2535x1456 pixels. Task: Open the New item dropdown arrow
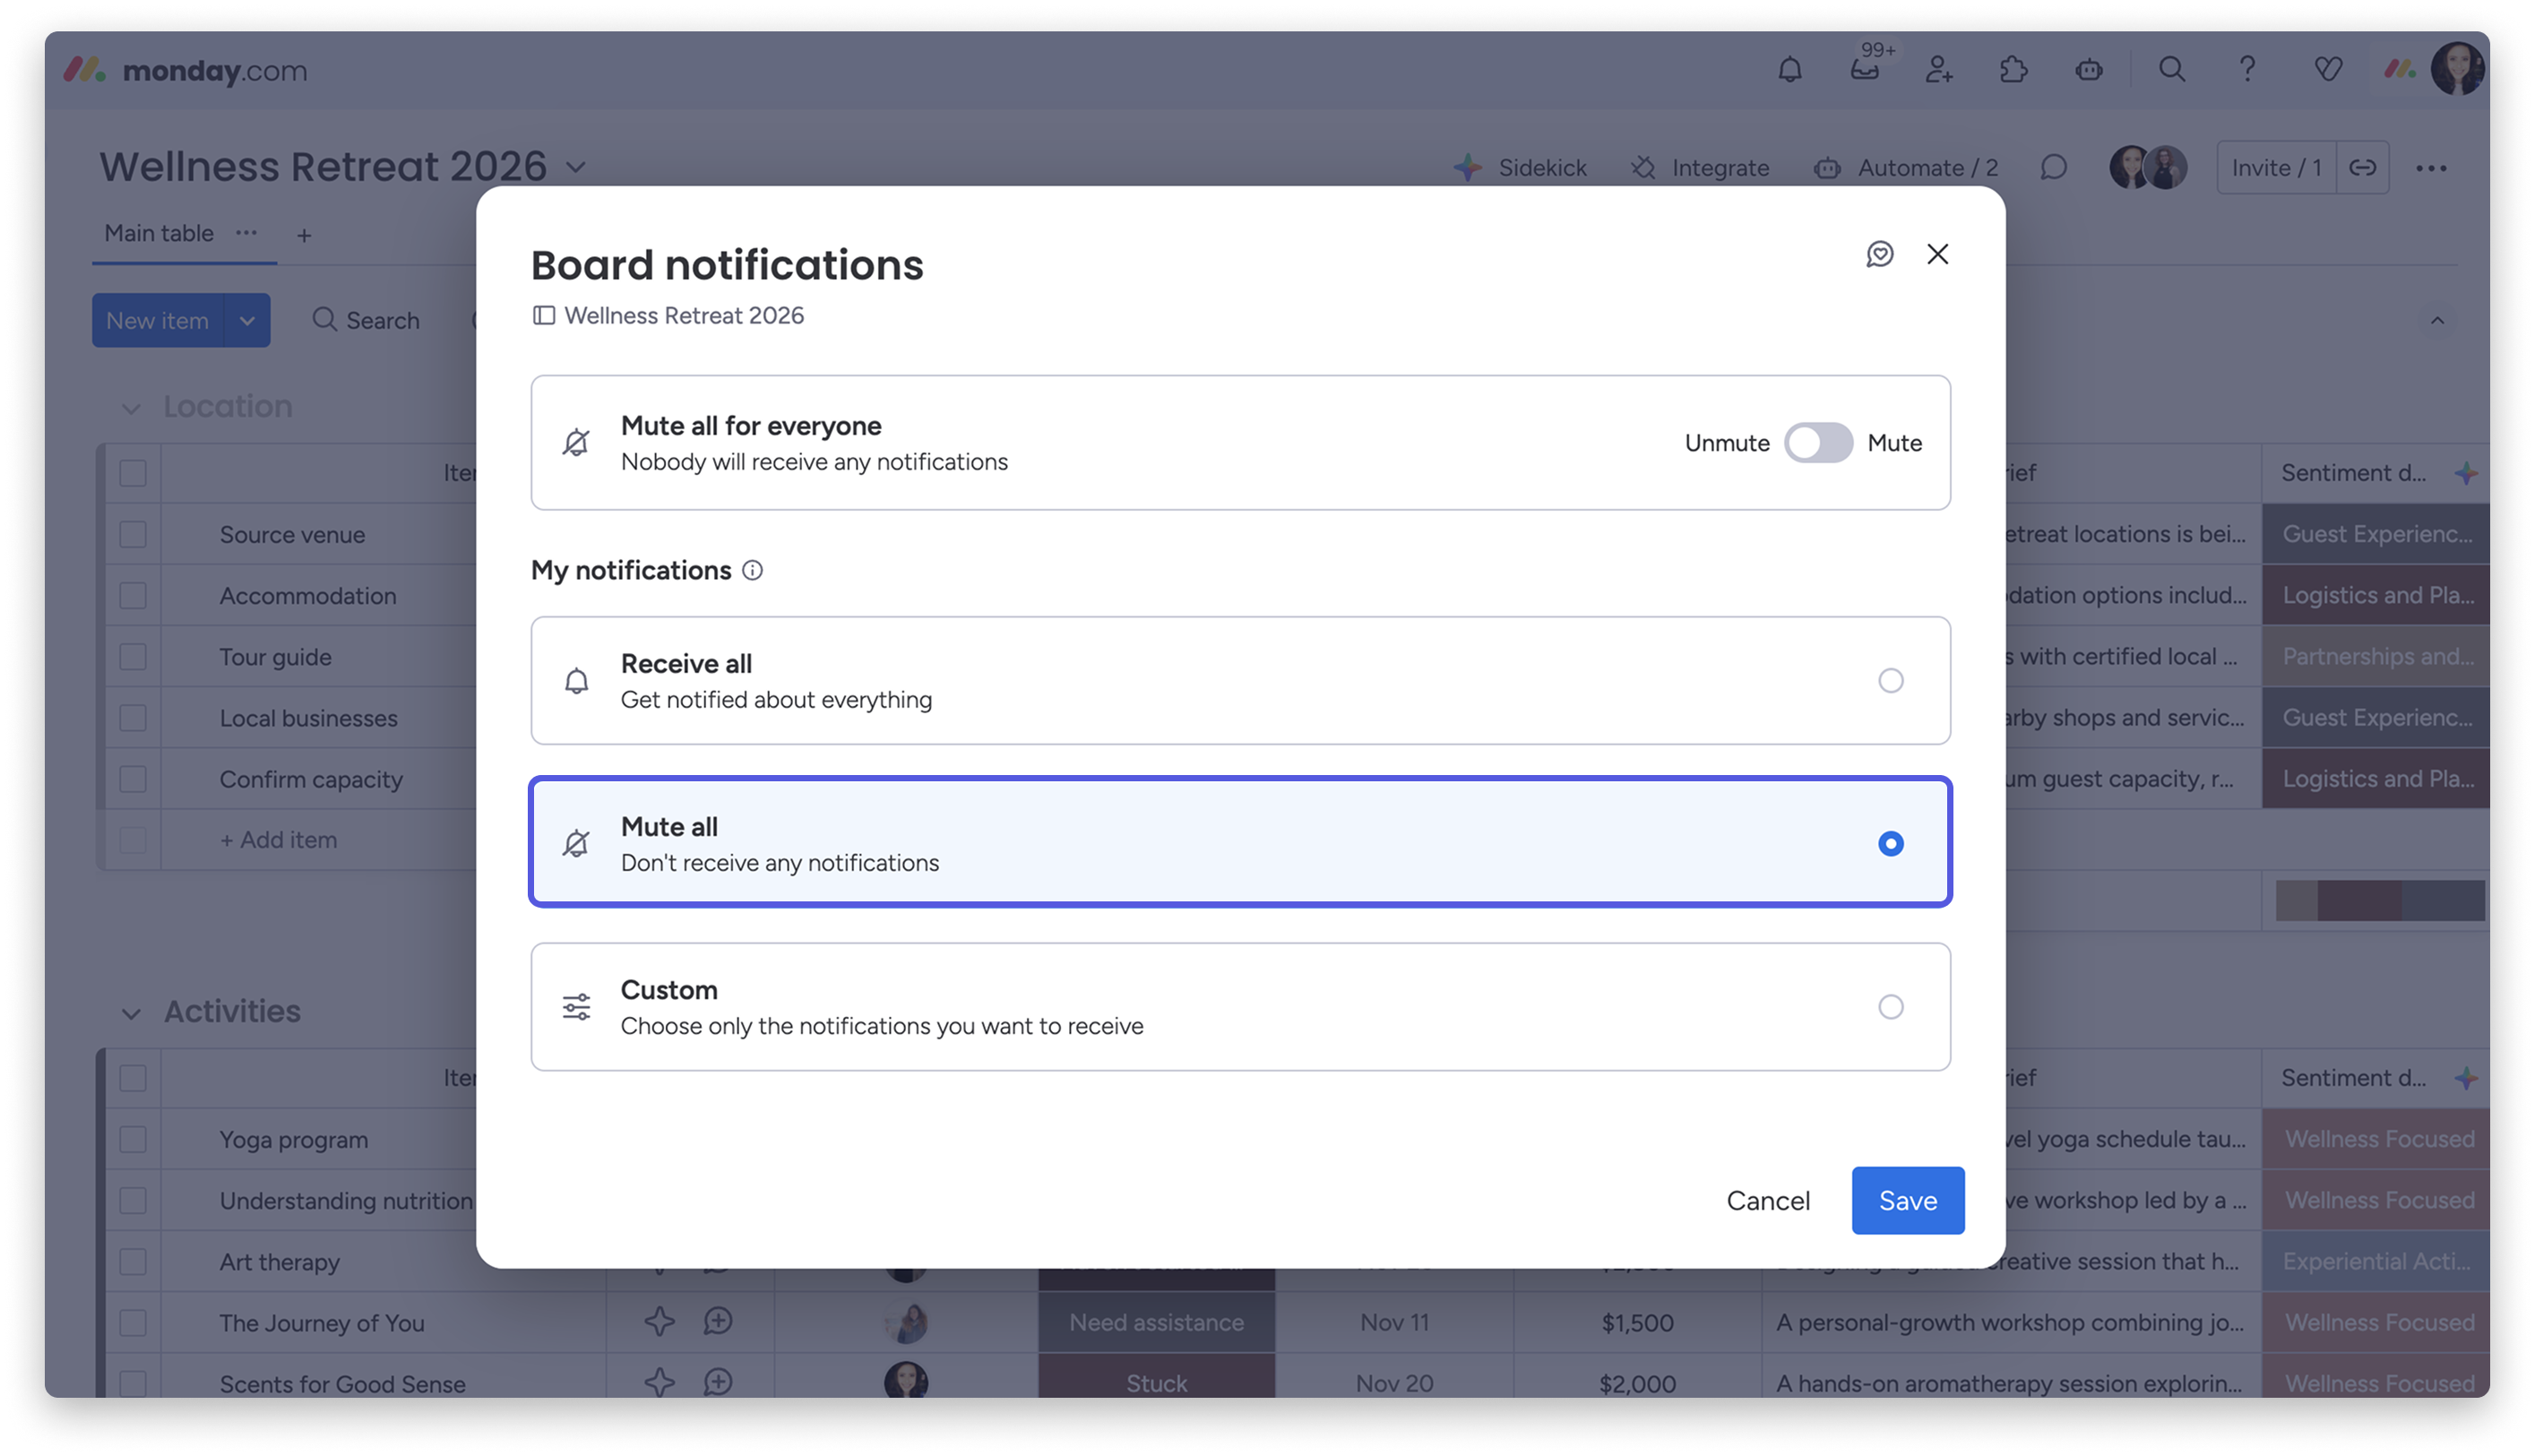pyautogui.click(x=247, y=321)
